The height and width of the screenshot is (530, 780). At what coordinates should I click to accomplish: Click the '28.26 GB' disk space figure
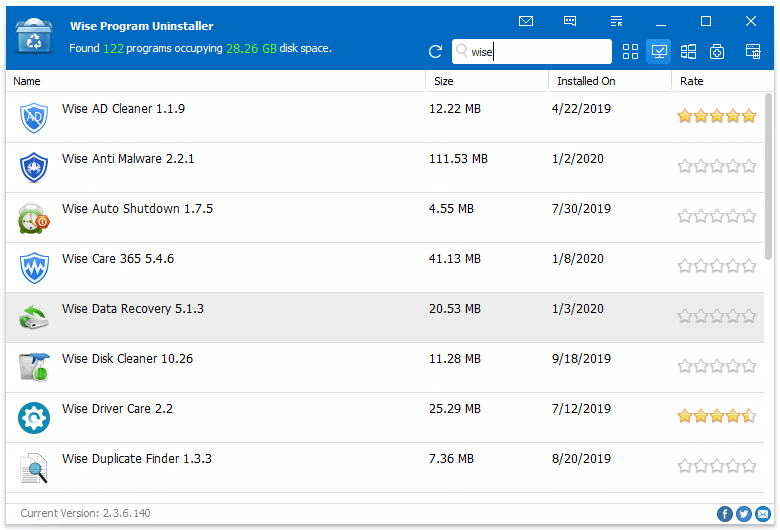[251, 48]
